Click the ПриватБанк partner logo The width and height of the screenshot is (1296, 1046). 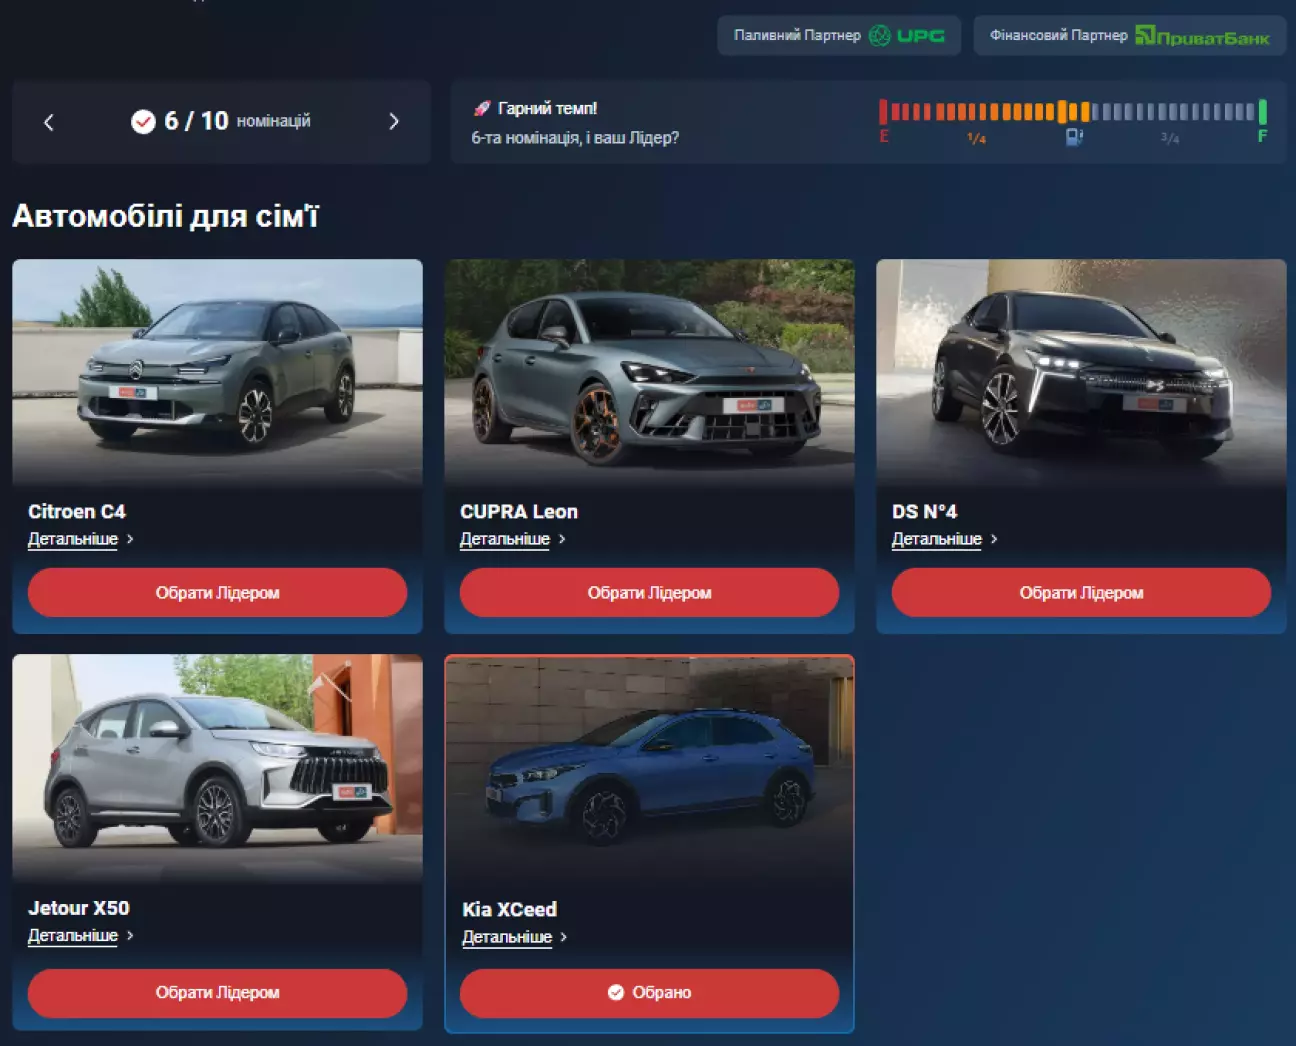pos(1202,37)
